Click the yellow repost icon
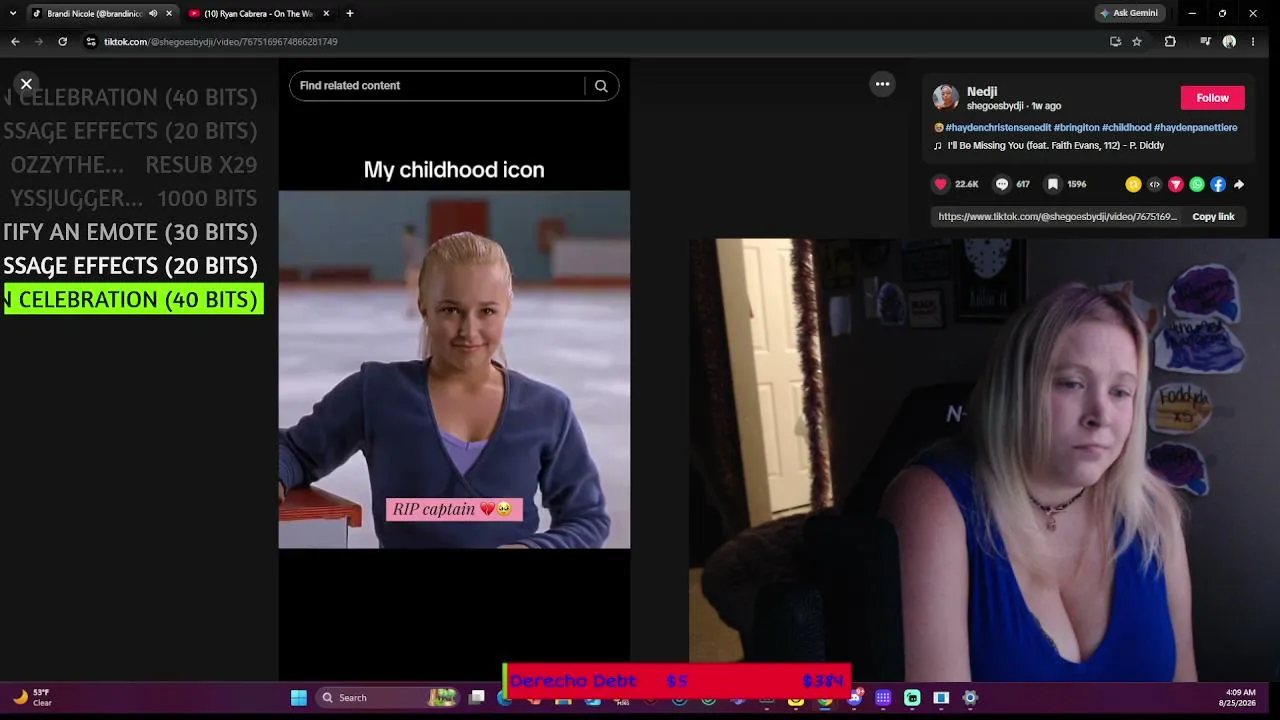The width and height of the screenshot is (1280, 720). point(1133,184)
